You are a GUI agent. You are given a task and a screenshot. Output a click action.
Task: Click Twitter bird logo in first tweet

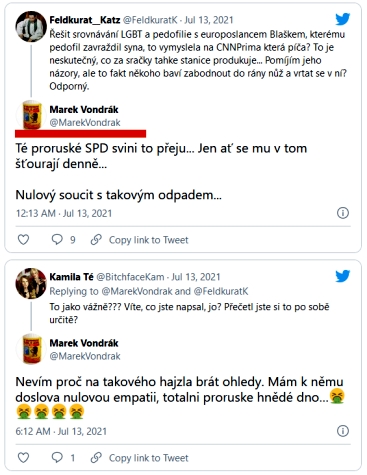(343, 19)
